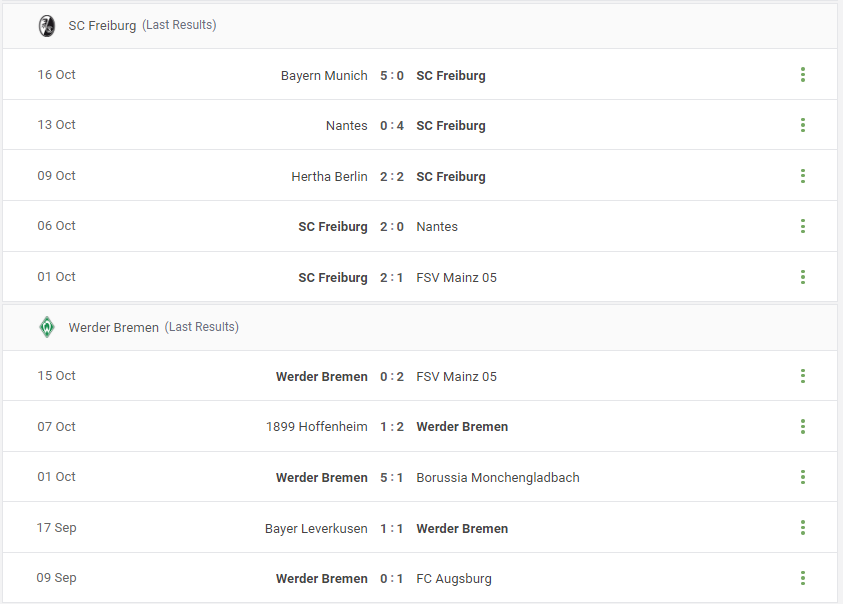Screen dimensions: 843x604
Task: Click the 07 Oct date
Action: [x=56, y=427]
